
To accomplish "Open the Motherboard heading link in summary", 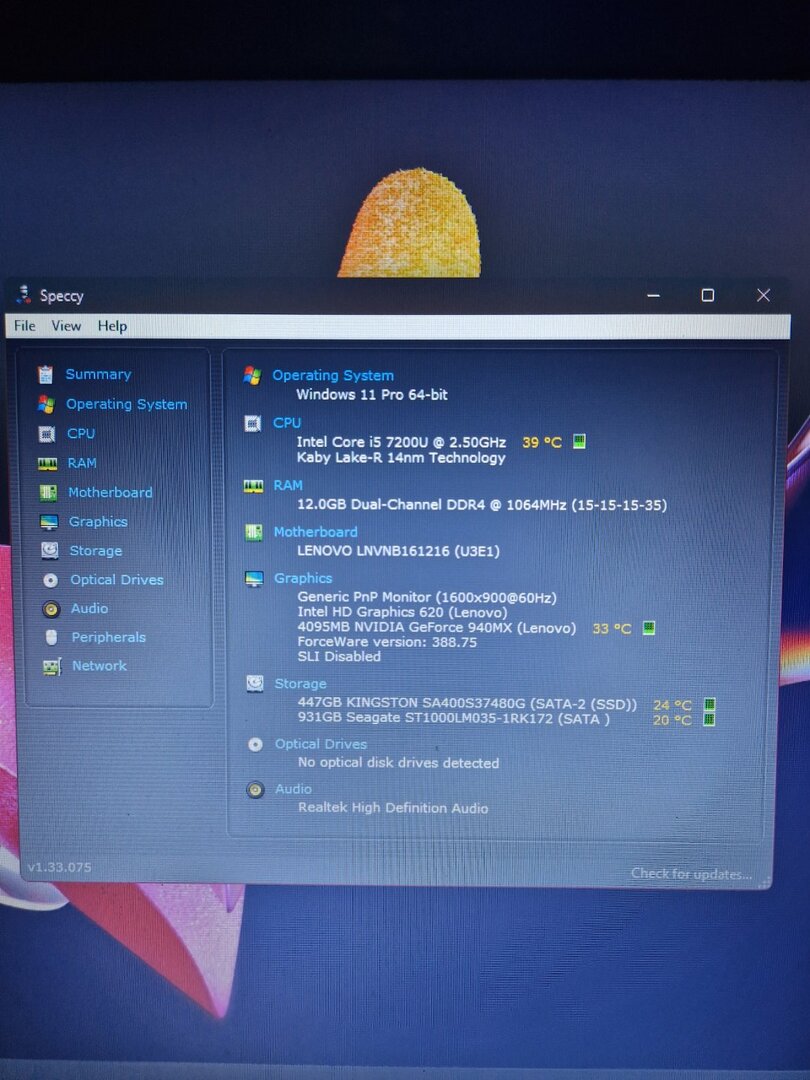I will click(x=315, y=532).
